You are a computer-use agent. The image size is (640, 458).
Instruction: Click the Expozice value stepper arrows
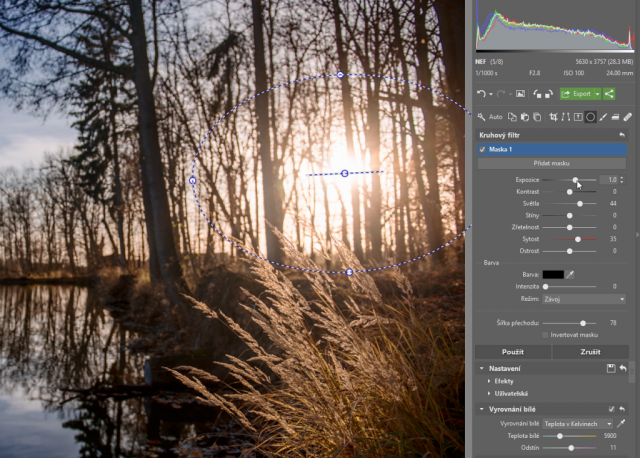point(622,180)
